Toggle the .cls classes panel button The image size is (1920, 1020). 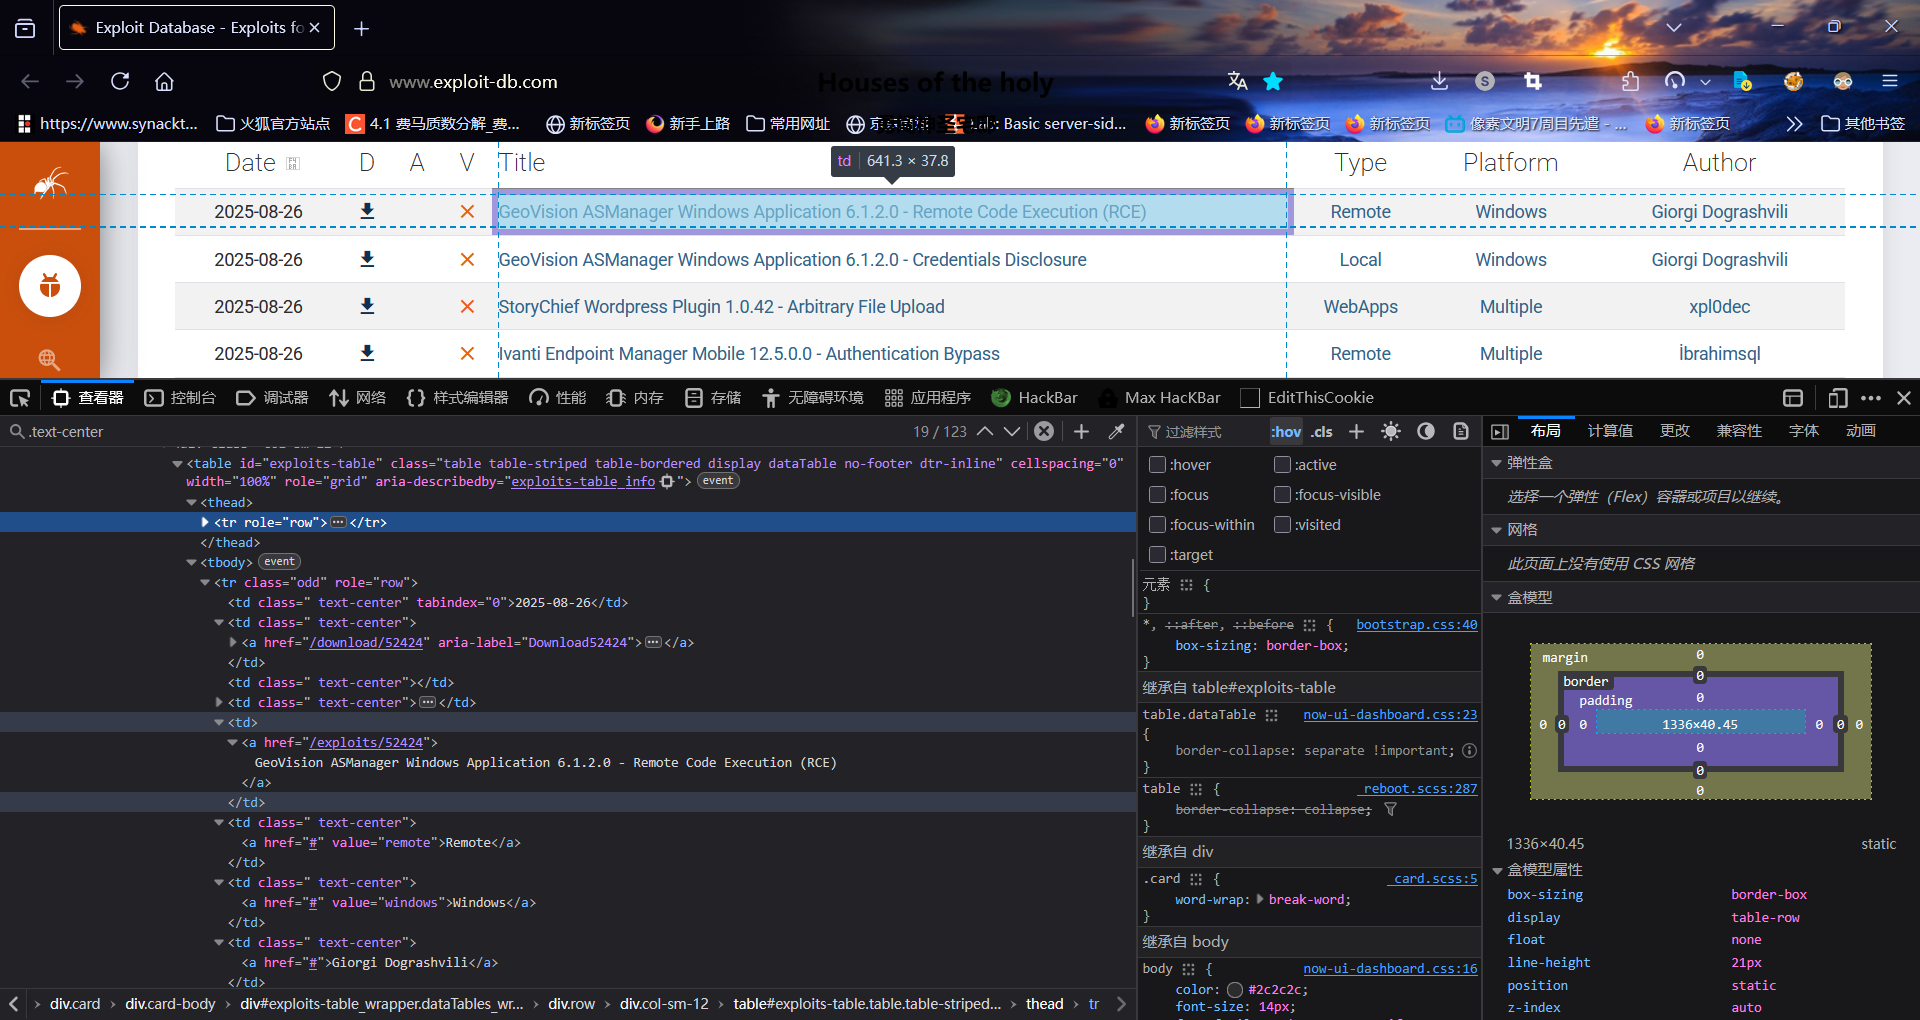(x=1322, y=431)
